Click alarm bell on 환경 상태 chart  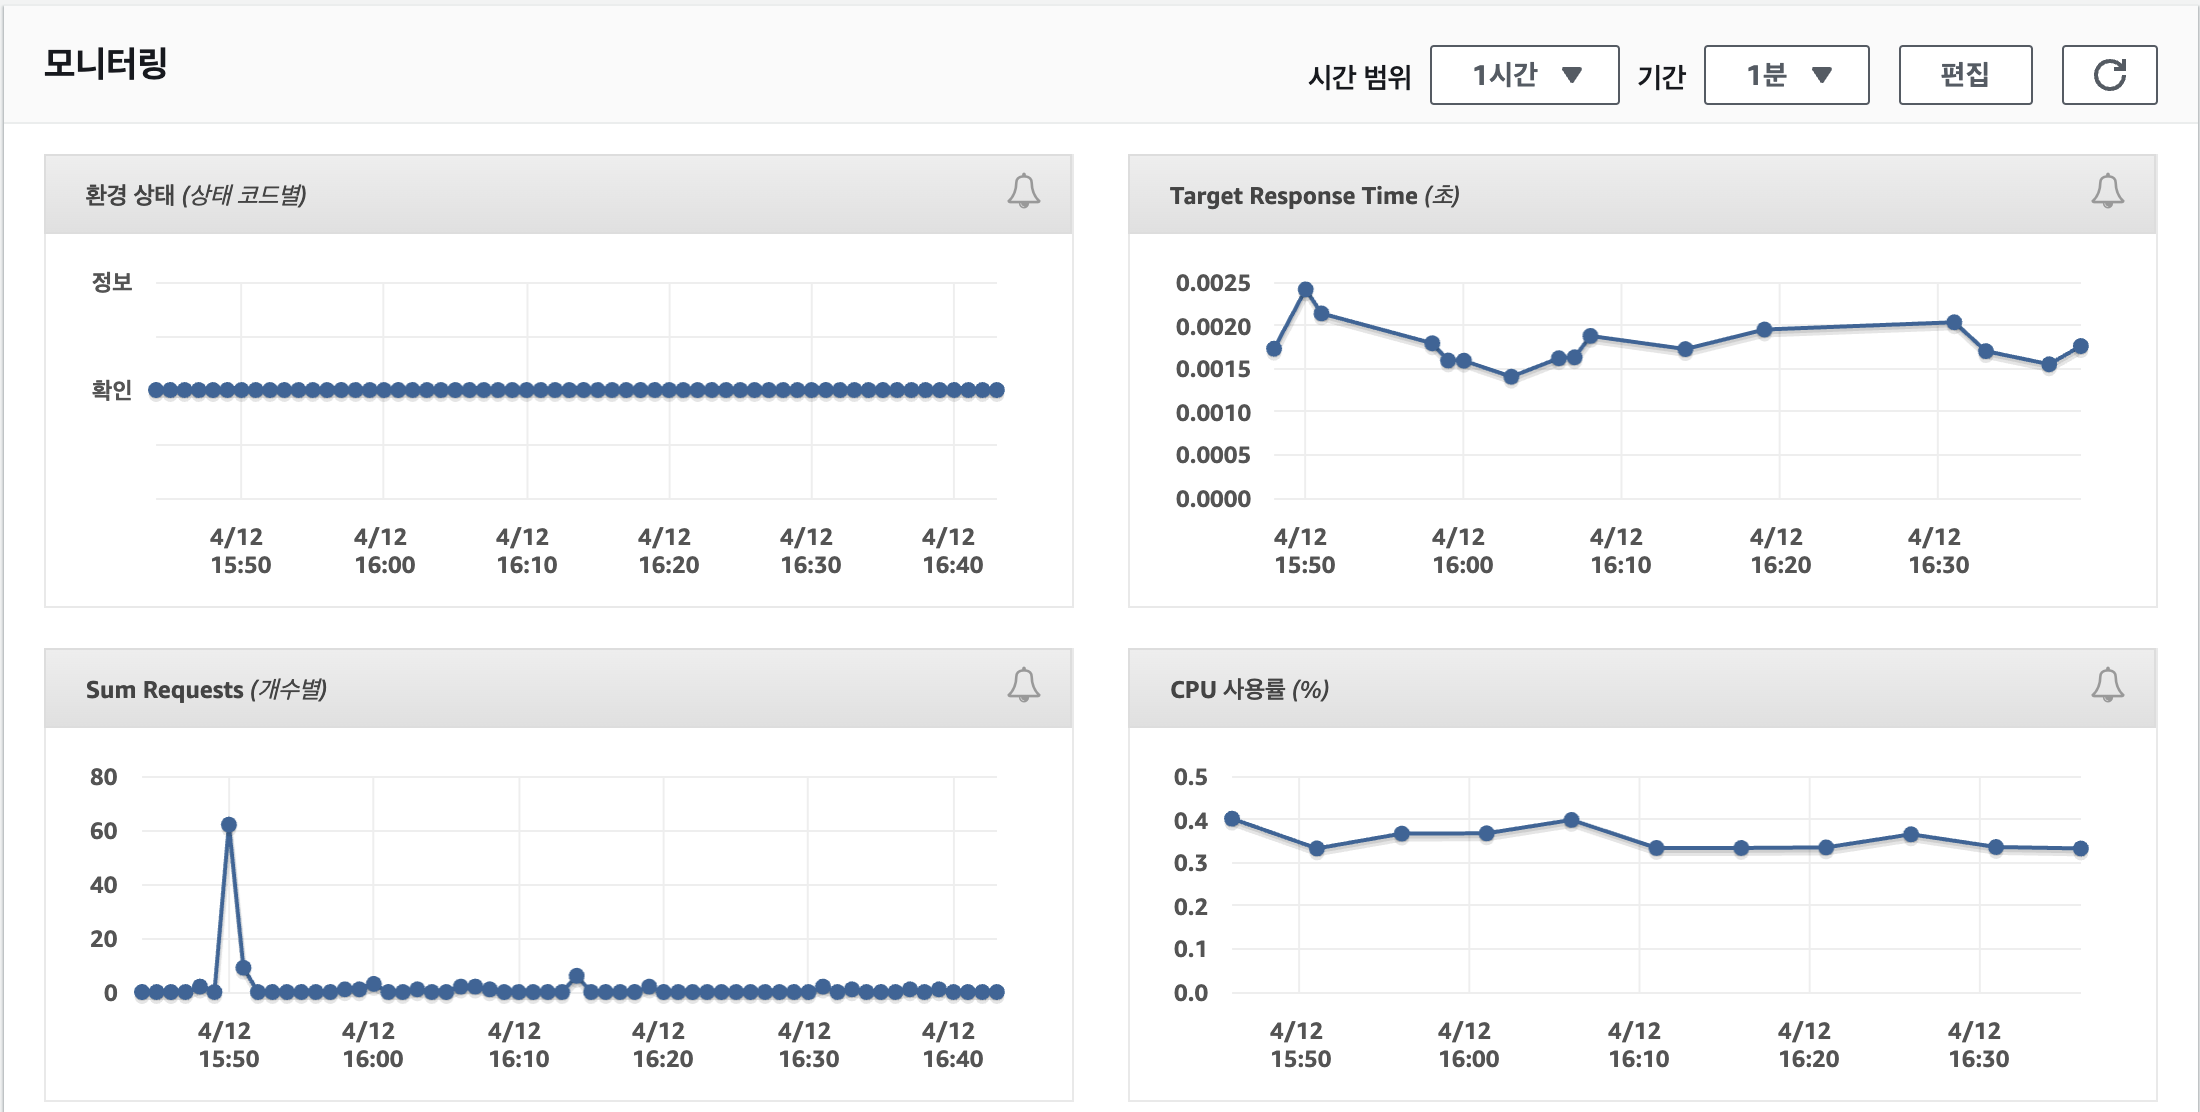(1023, 190)
